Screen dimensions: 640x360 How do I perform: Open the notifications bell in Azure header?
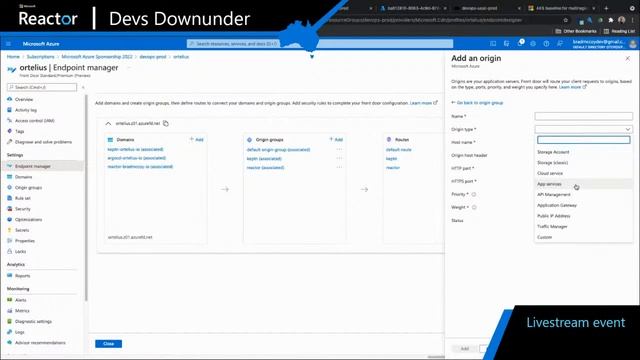pos(520,43)
